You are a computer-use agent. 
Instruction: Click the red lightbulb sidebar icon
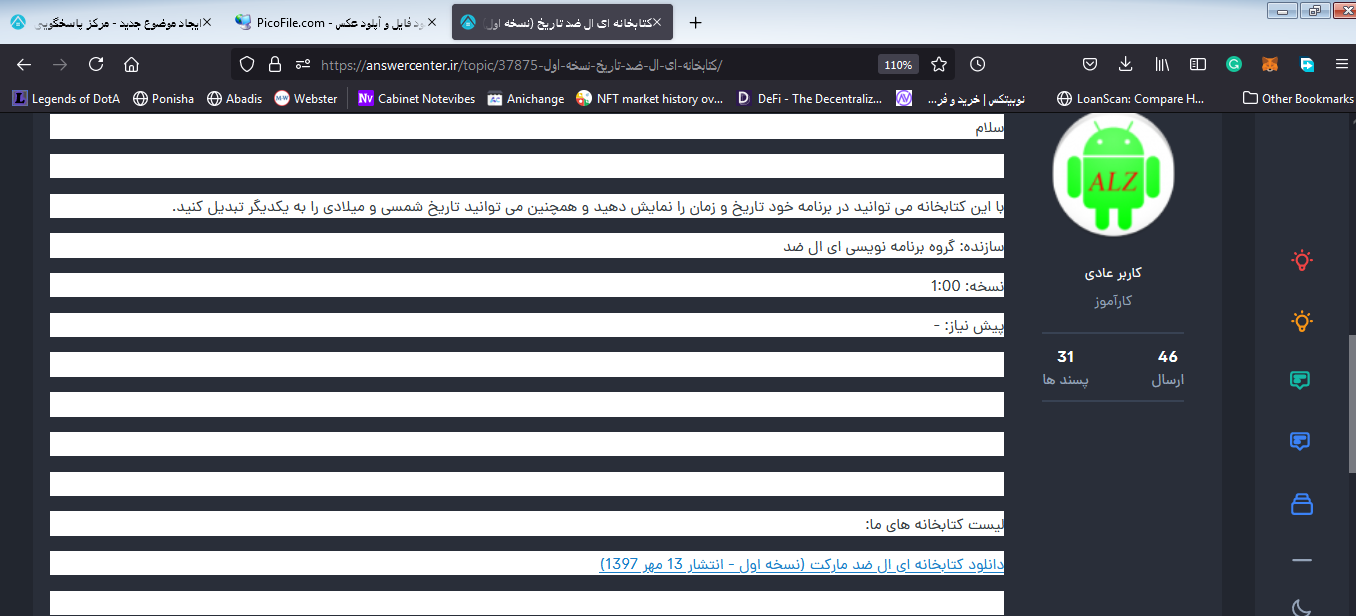1301,261
